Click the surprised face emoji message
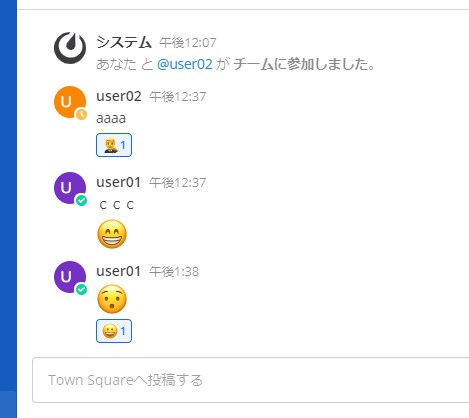The height and width of the screenshot is (418, 469). [112, 299]
